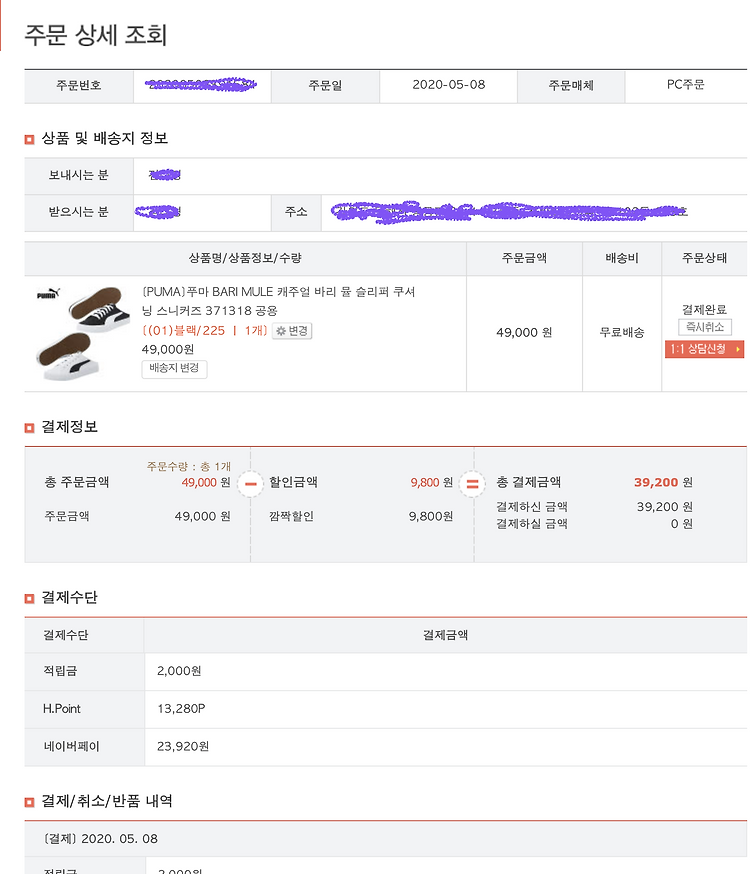Click the 총 결제금액 39,200 원 amount
The height and width of the screenshot is (874, 750).
click(x=663, y=483)
